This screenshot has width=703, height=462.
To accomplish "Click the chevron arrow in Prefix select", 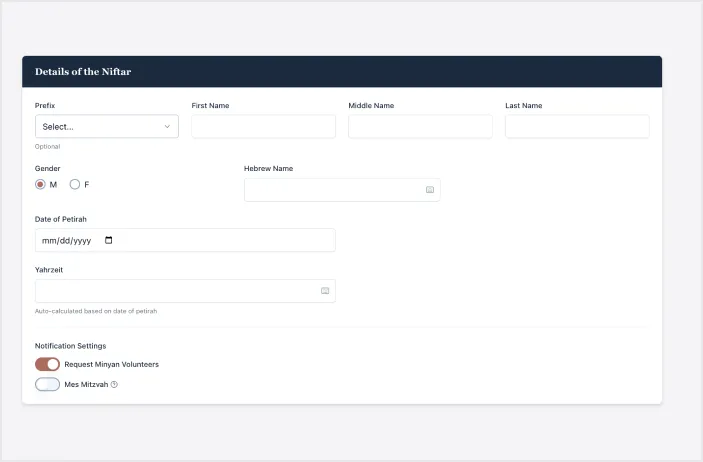I will tap(167, 127).
